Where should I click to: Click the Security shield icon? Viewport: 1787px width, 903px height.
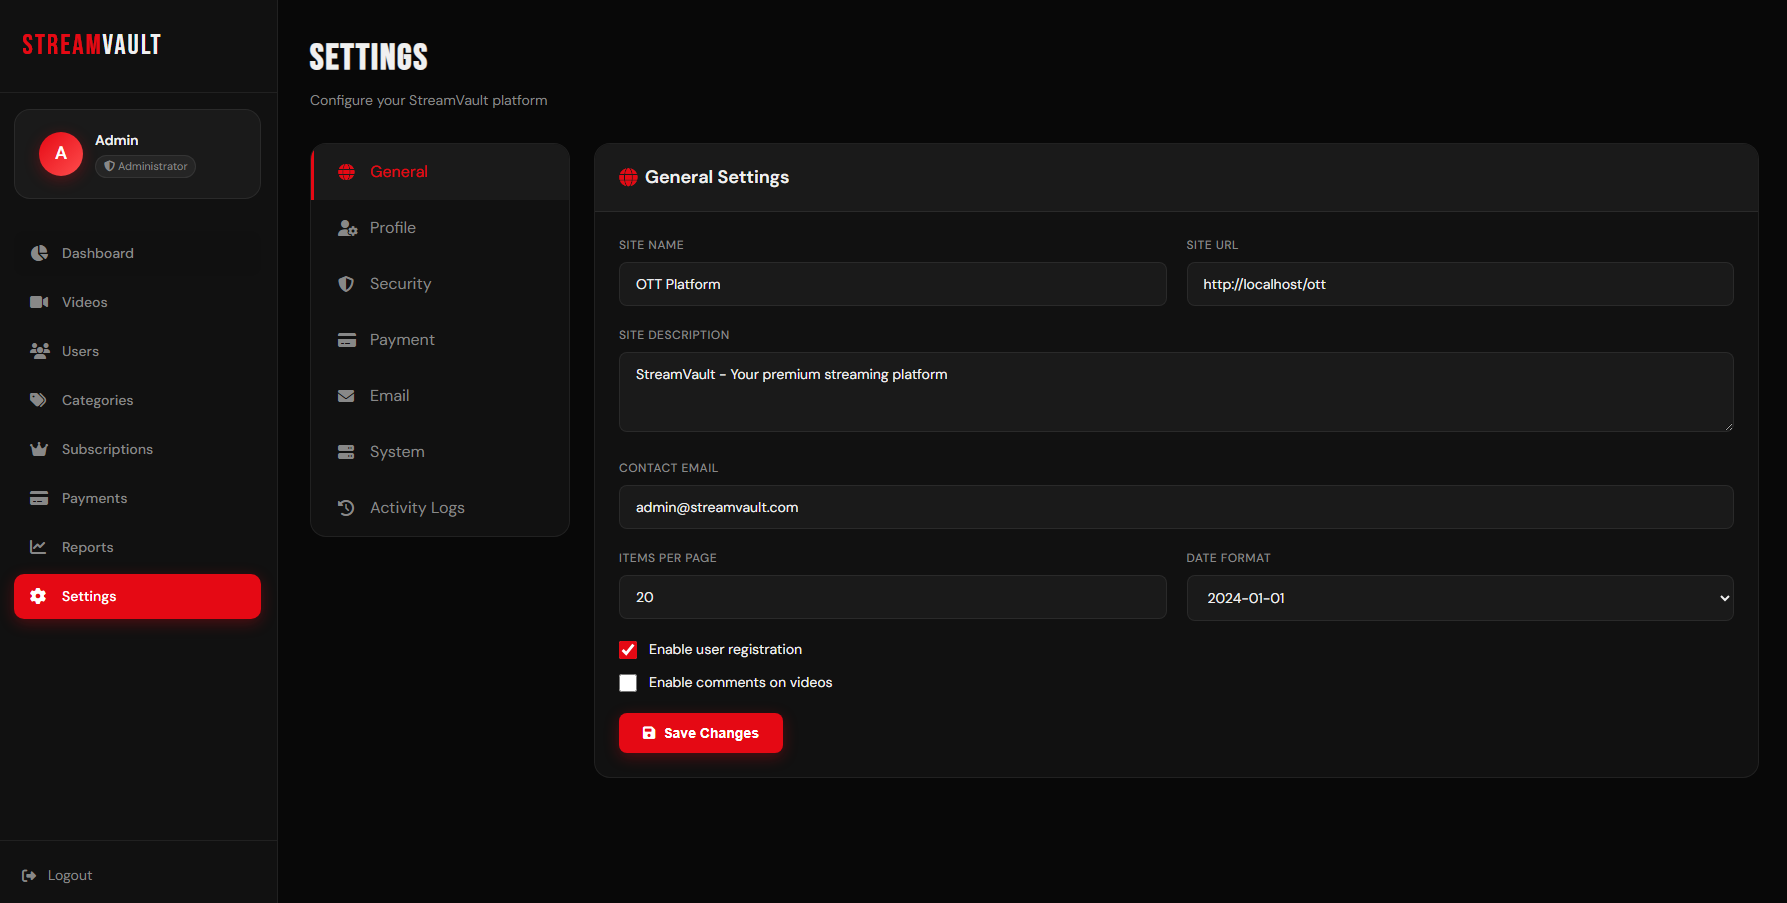346,284
